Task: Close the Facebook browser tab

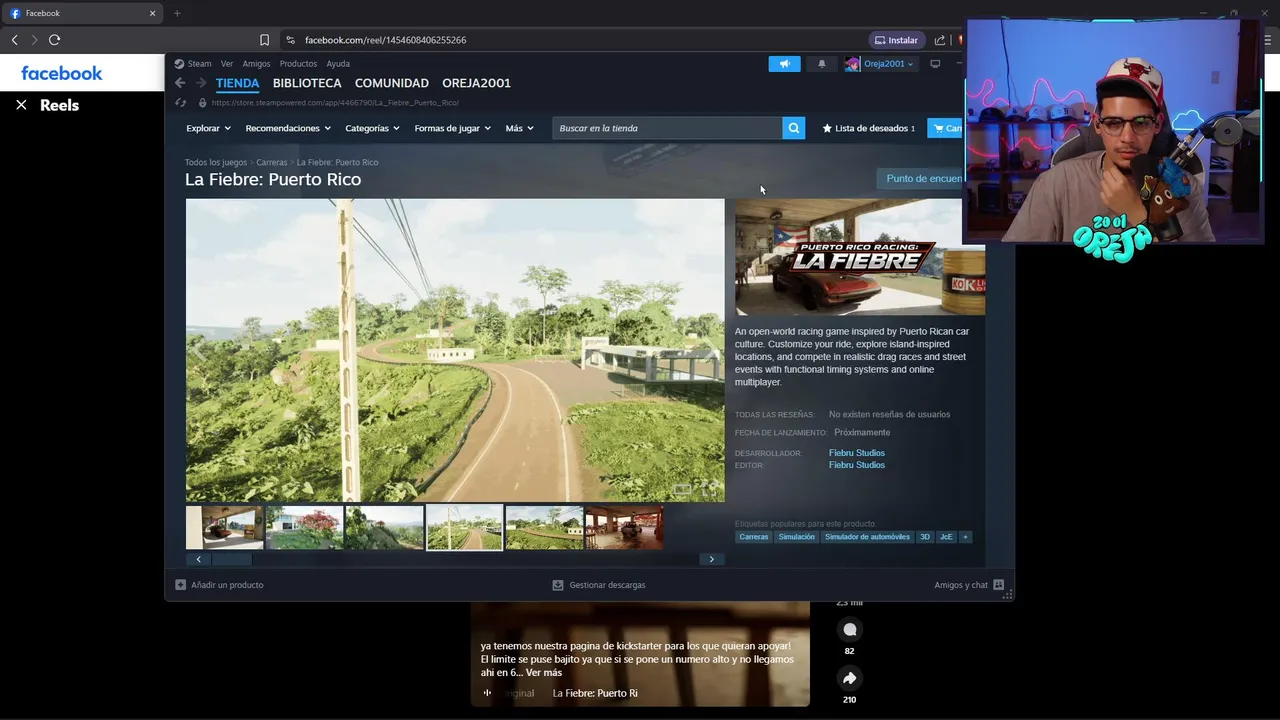Action: click(152, 13)
